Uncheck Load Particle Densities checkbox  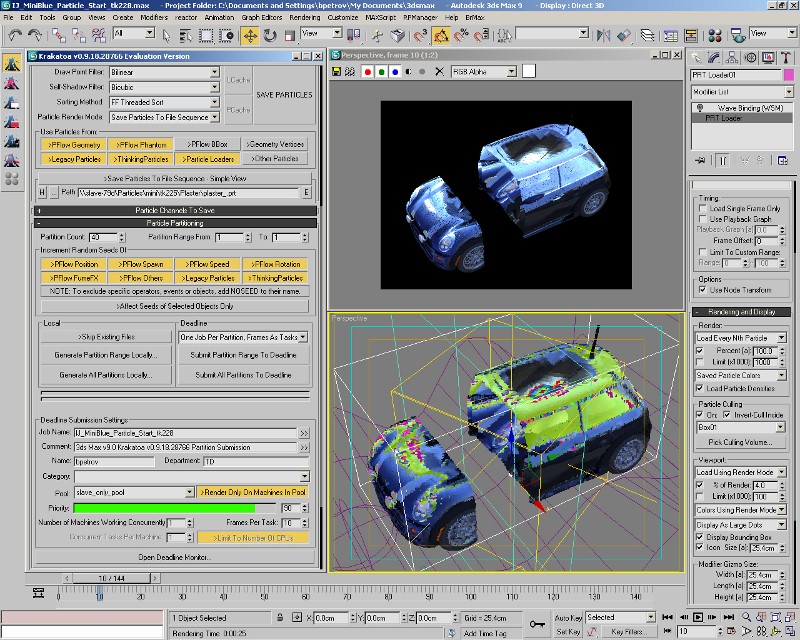(700, 388)
